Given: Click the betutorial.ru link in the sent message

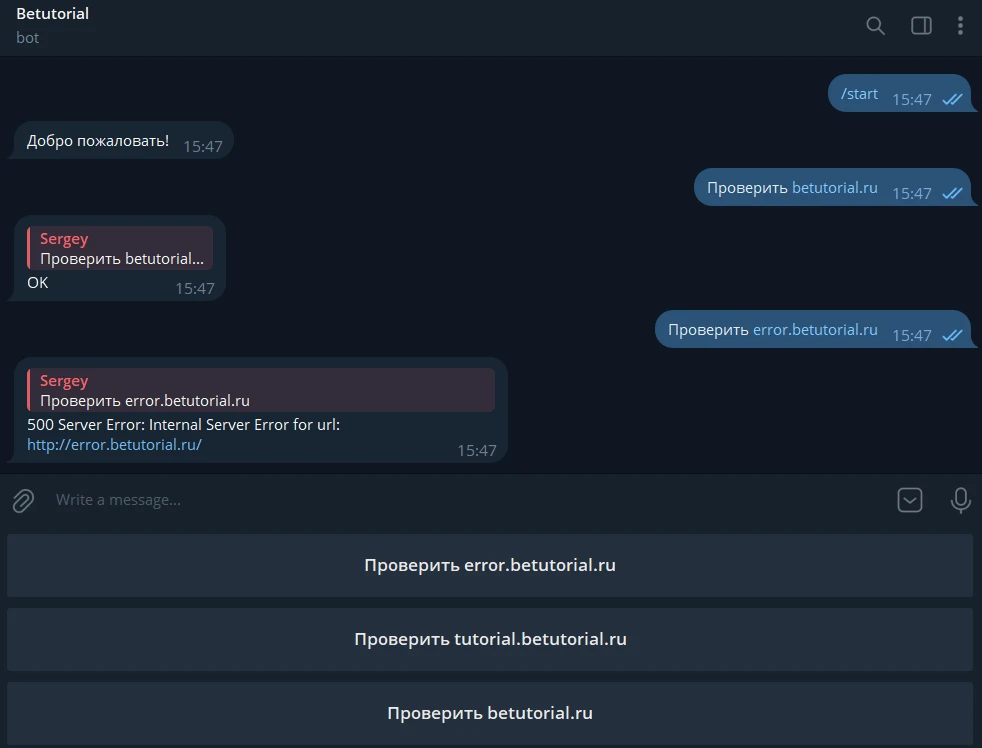Looking at the screenshot, I should [x=834, y=187].
